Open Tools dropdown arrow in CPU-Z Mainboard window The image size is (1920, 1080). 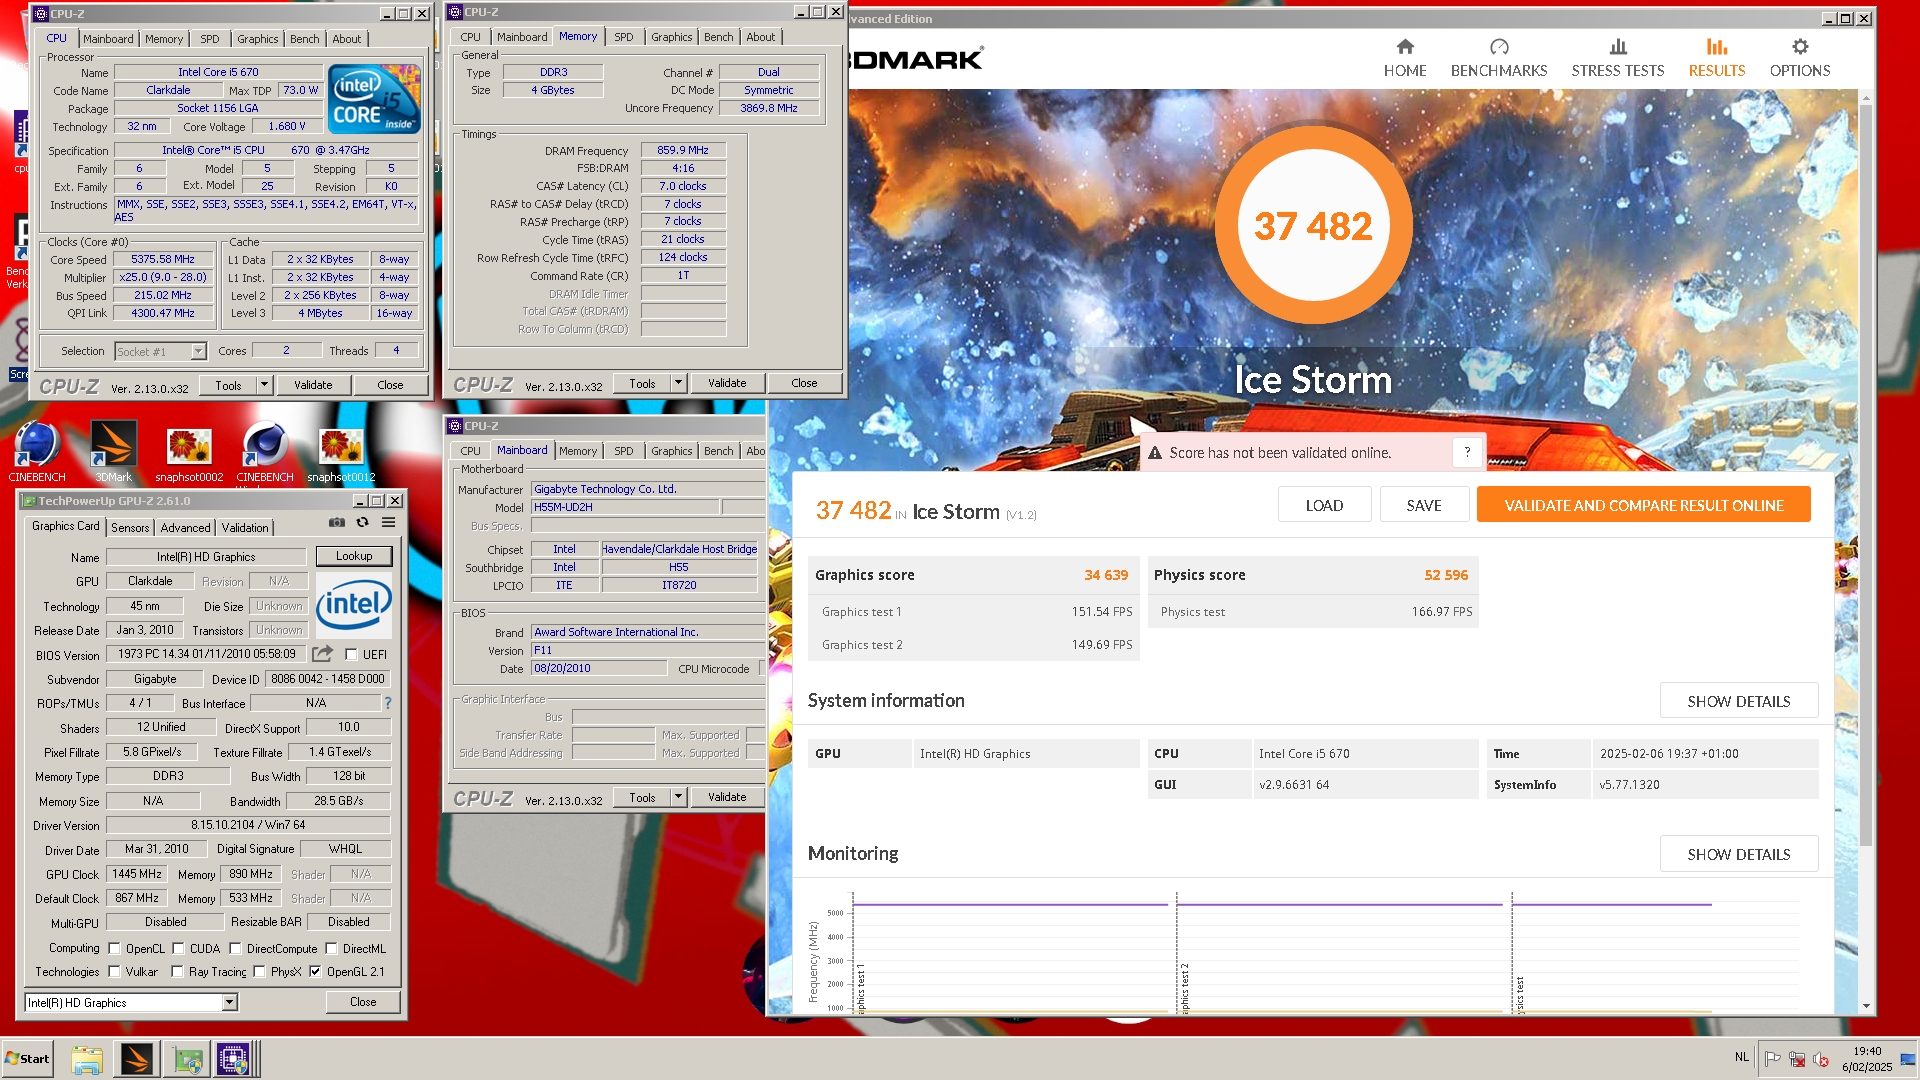[x=678, y=797]
